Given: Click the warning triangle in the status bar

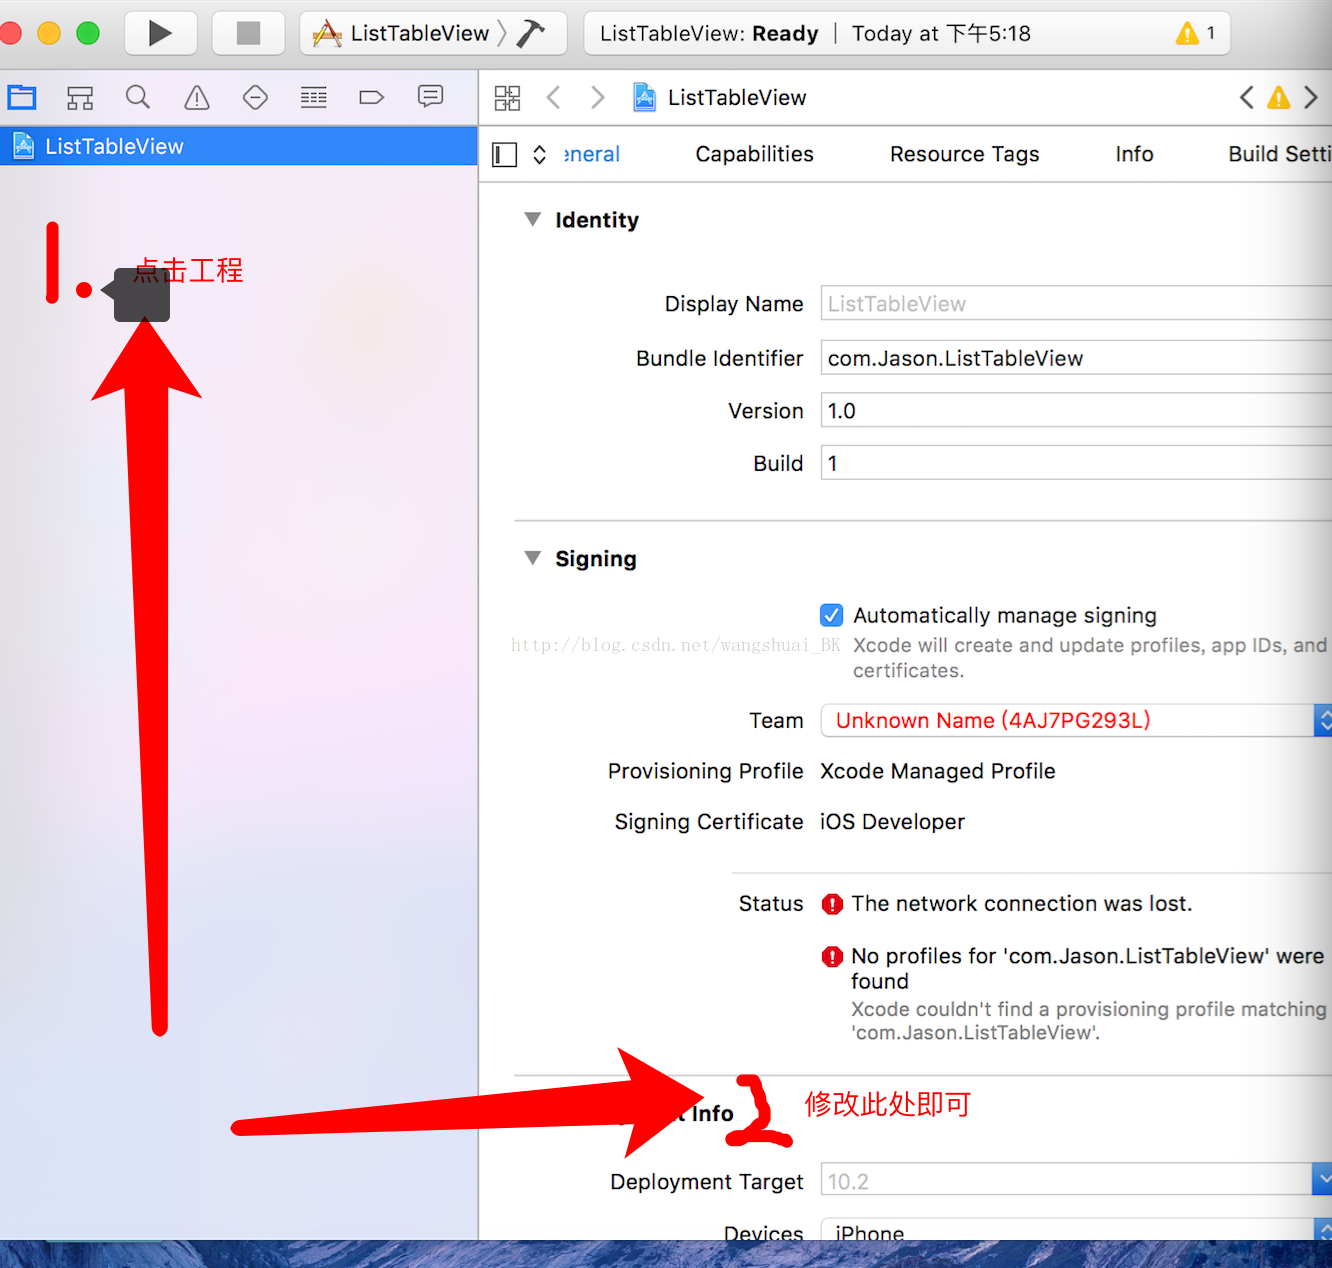Looking at the screenshot, I should tap(1187, 33).
